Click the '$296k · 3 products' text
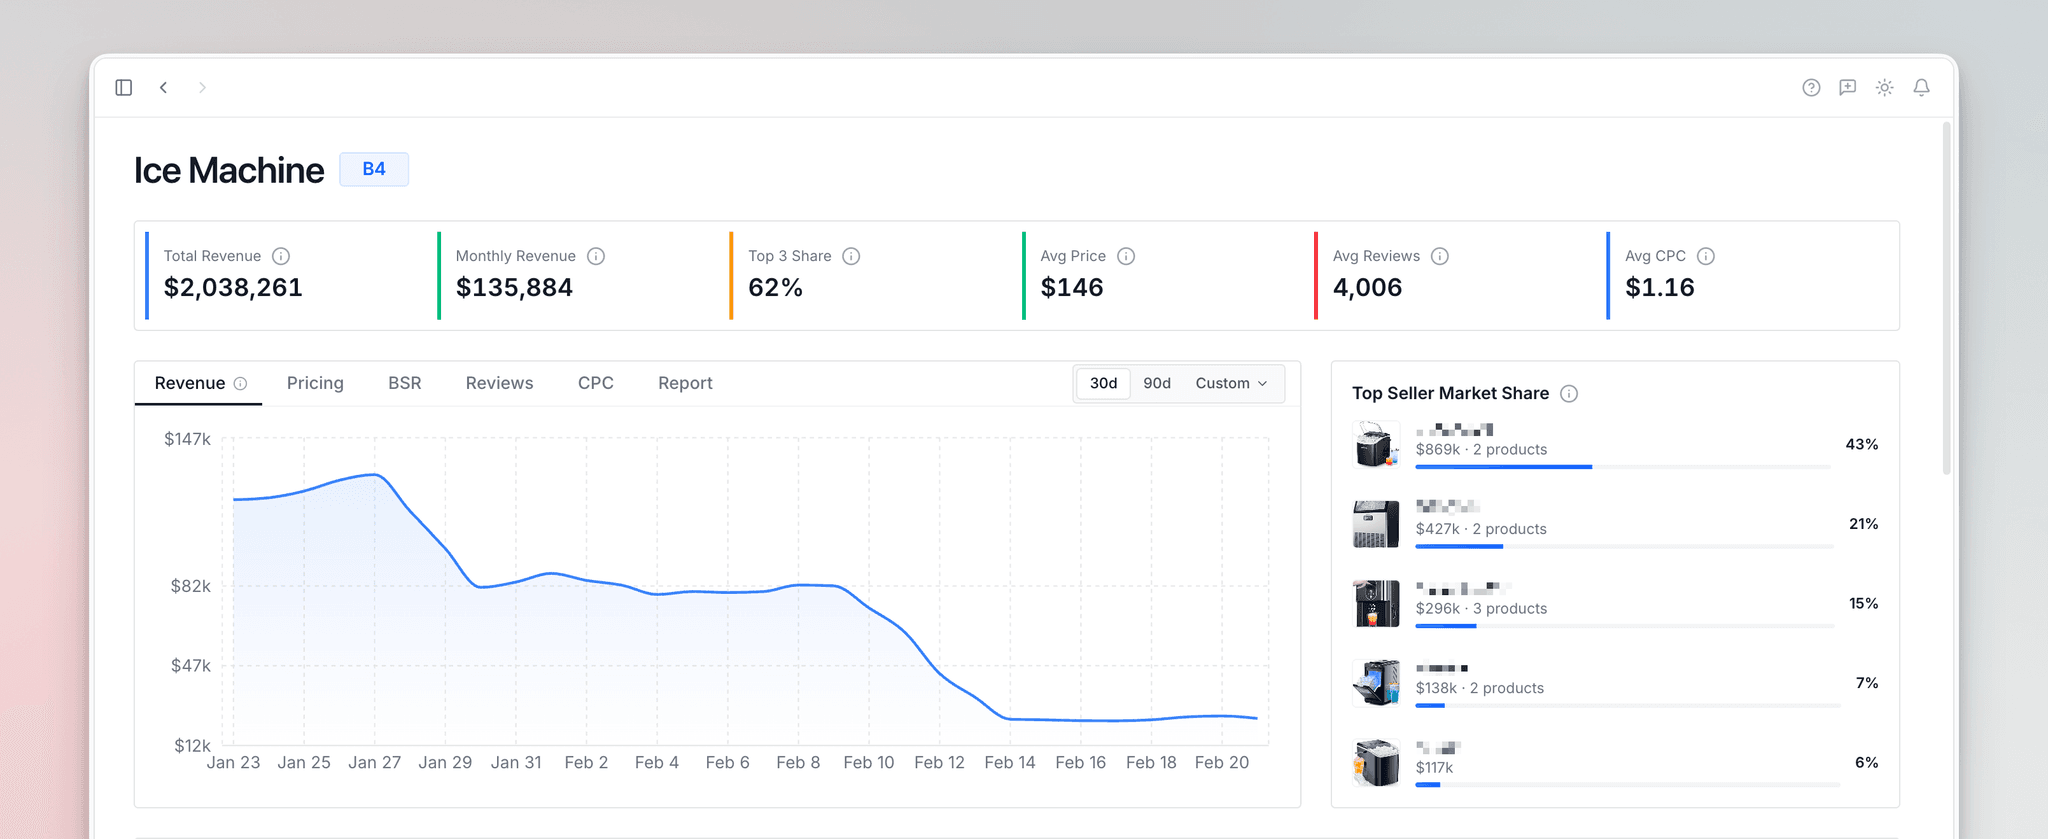2048x839 pixels. pos(1481,608)
